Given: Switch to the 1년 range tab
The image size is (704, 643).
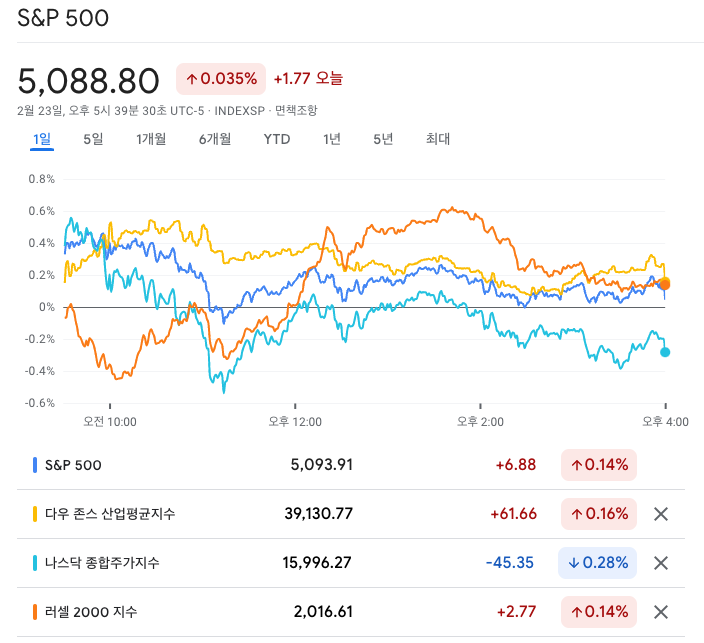Looking at the screenshot, I should 332,139.
